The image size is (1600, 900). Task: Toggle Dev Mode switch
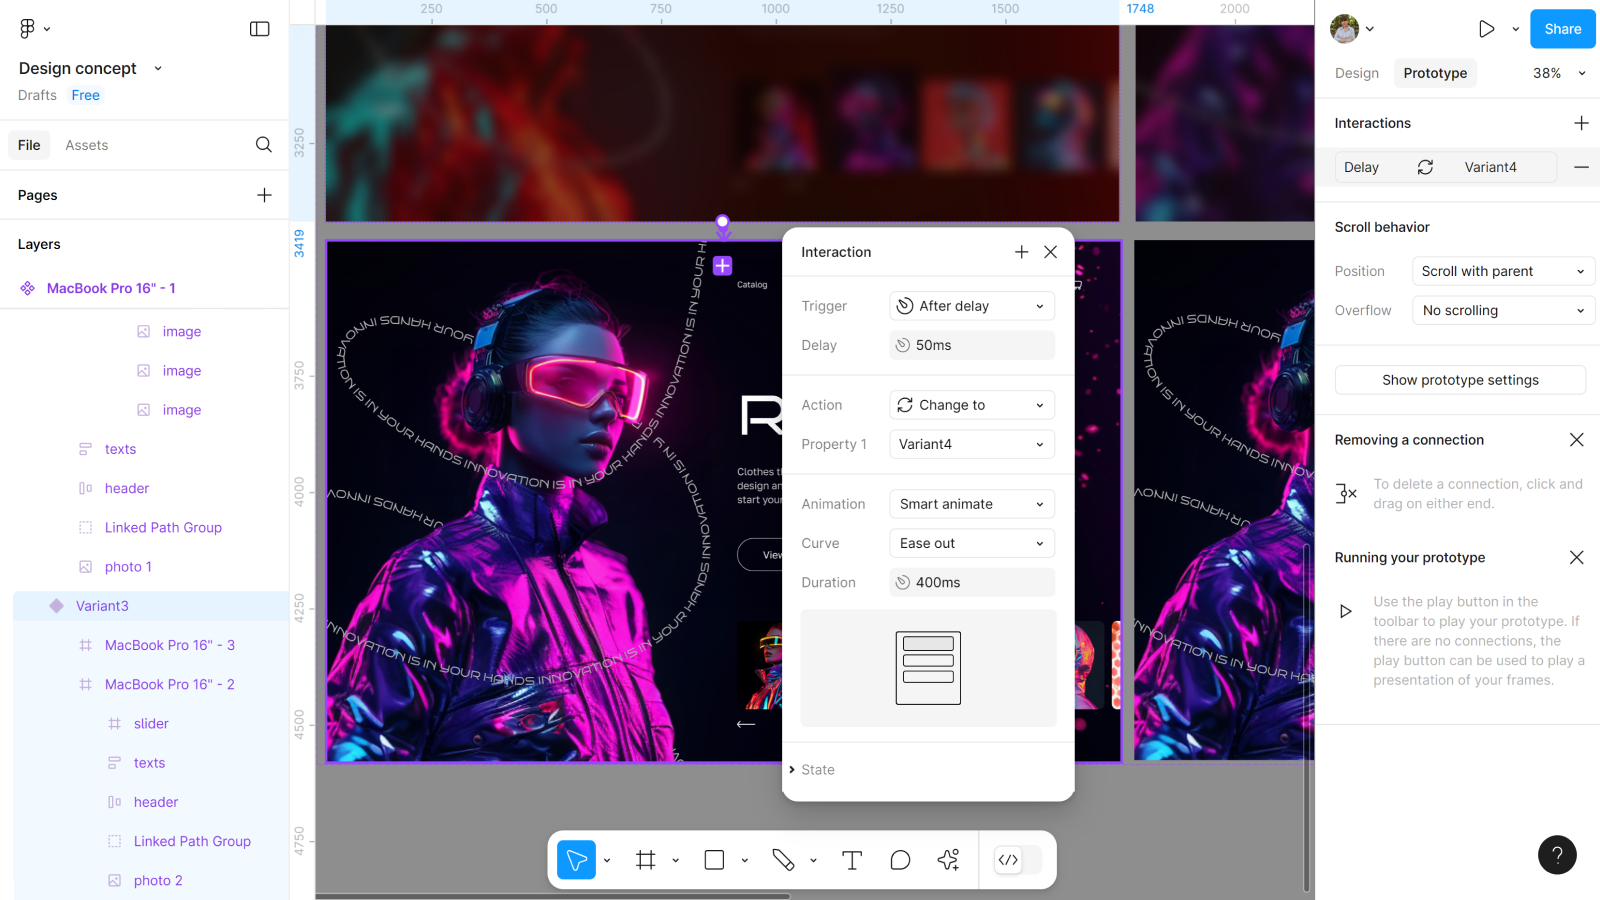tap(1018, 860)
